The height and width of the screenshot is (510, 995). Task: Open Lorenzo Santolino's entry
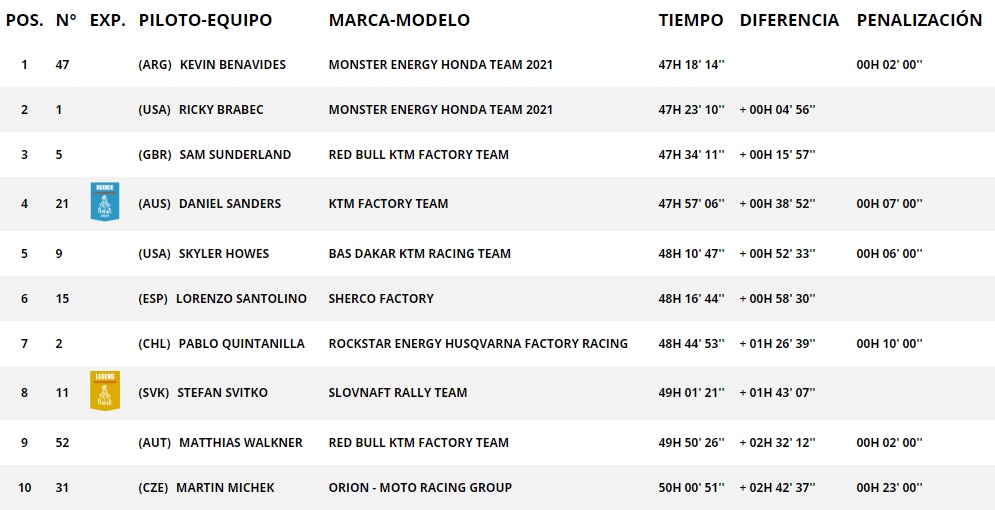[241, 299]
